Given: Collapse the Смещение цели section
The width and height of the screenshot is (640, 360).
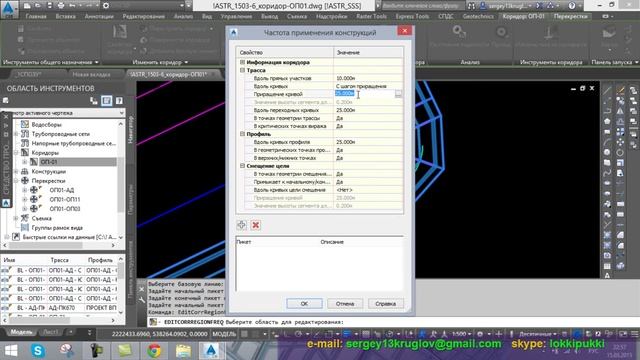Looking at the screenshot, I should [242, 166].
